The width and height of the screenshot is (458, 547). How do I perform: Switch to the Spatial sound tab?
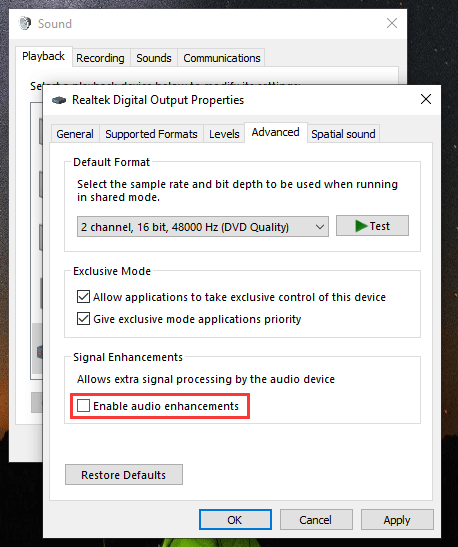(343, 134)
